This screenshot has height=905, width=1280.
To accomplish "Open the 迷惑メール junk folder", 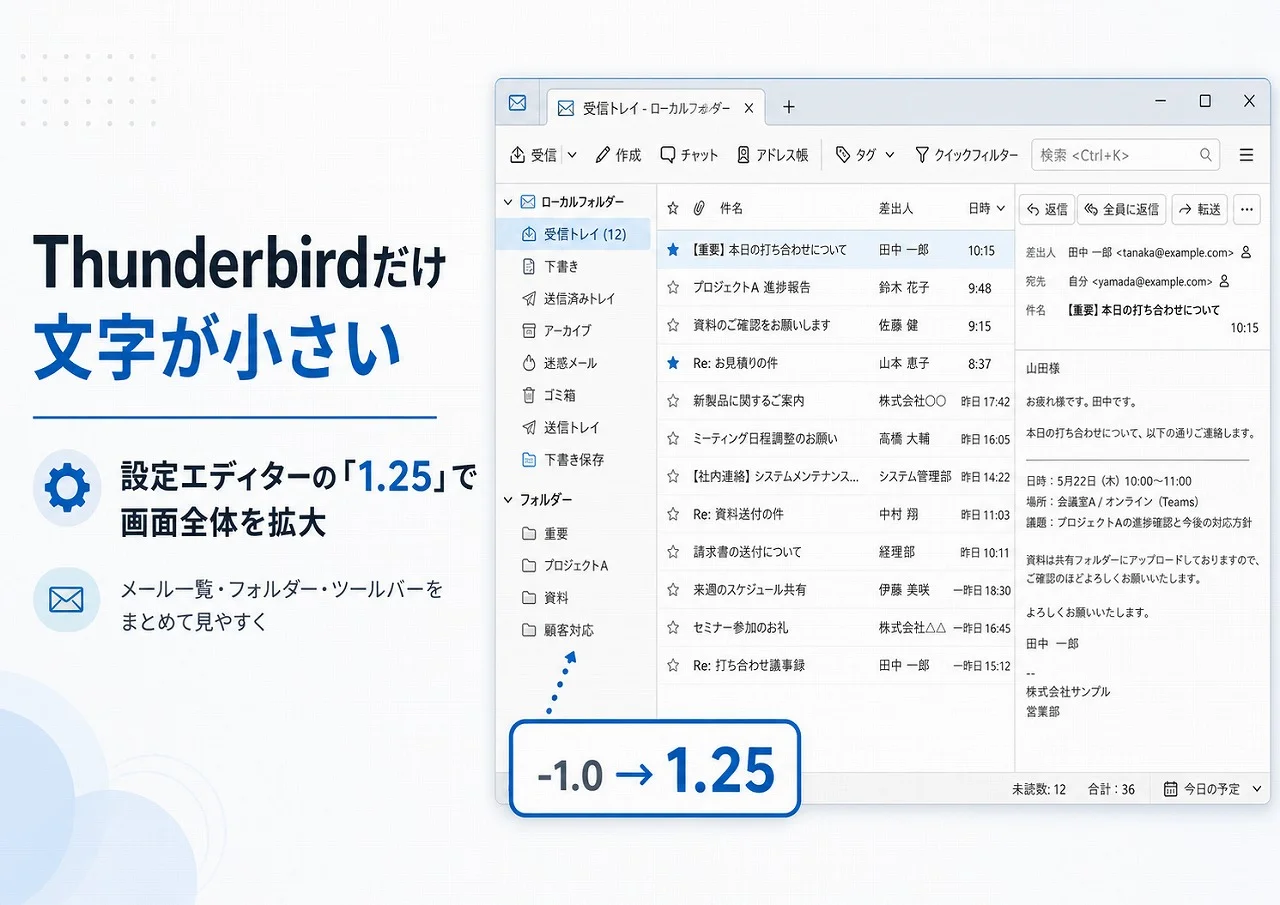I will 559,363.
